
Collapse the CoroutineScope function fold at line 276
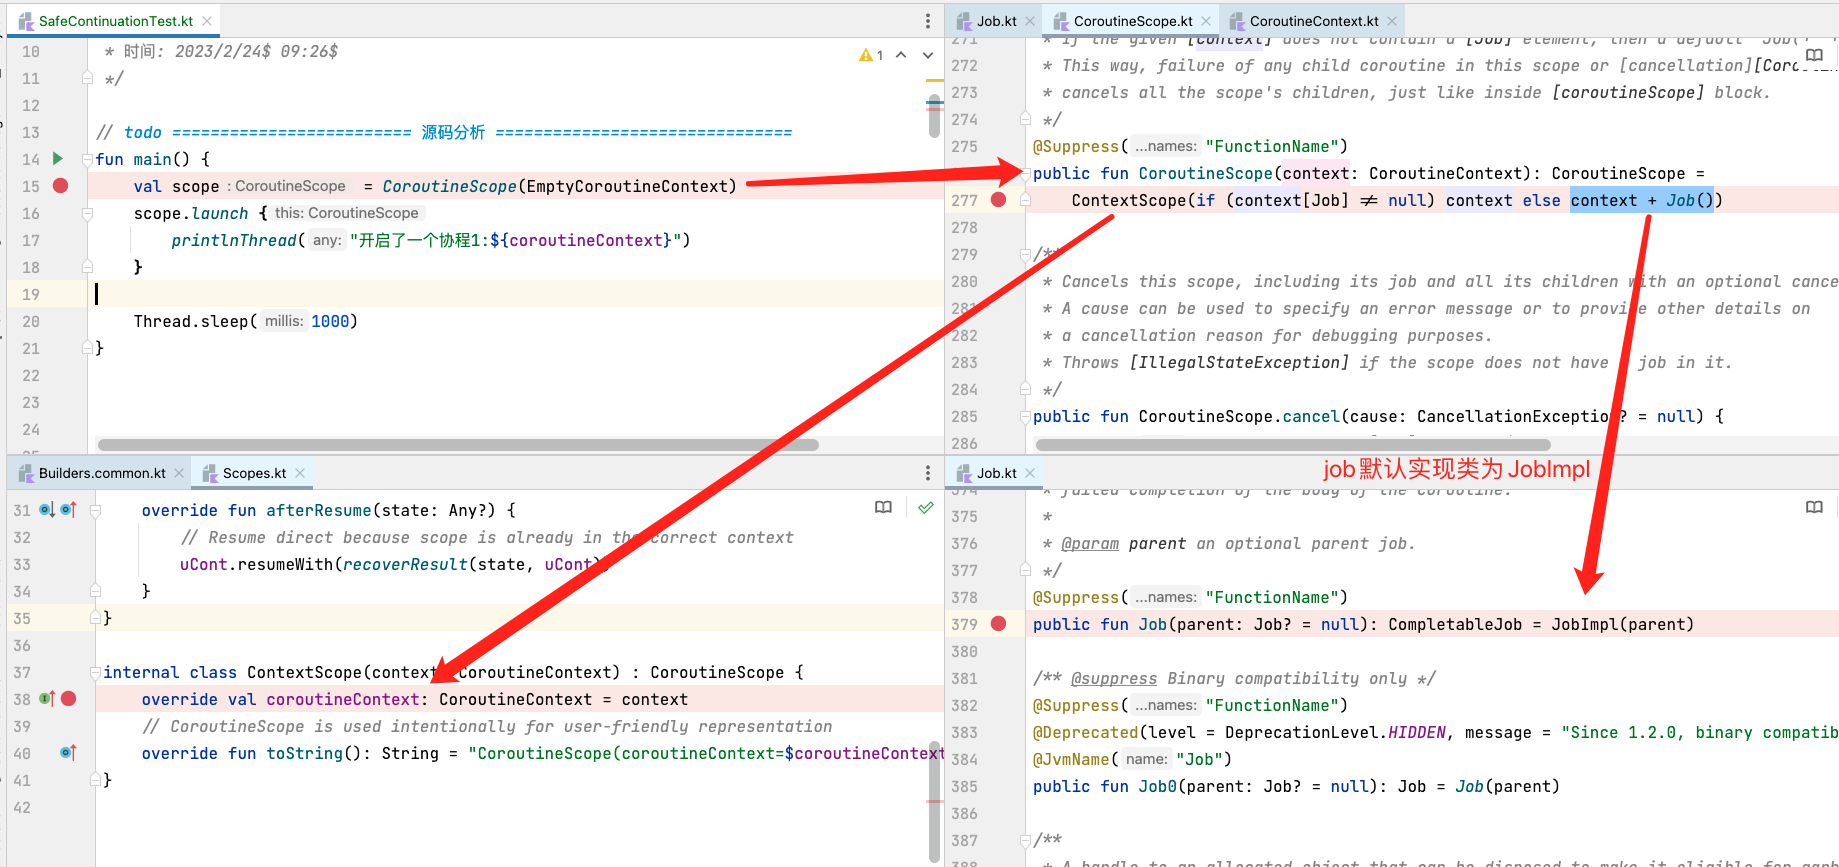click(x=1026, y=173)
